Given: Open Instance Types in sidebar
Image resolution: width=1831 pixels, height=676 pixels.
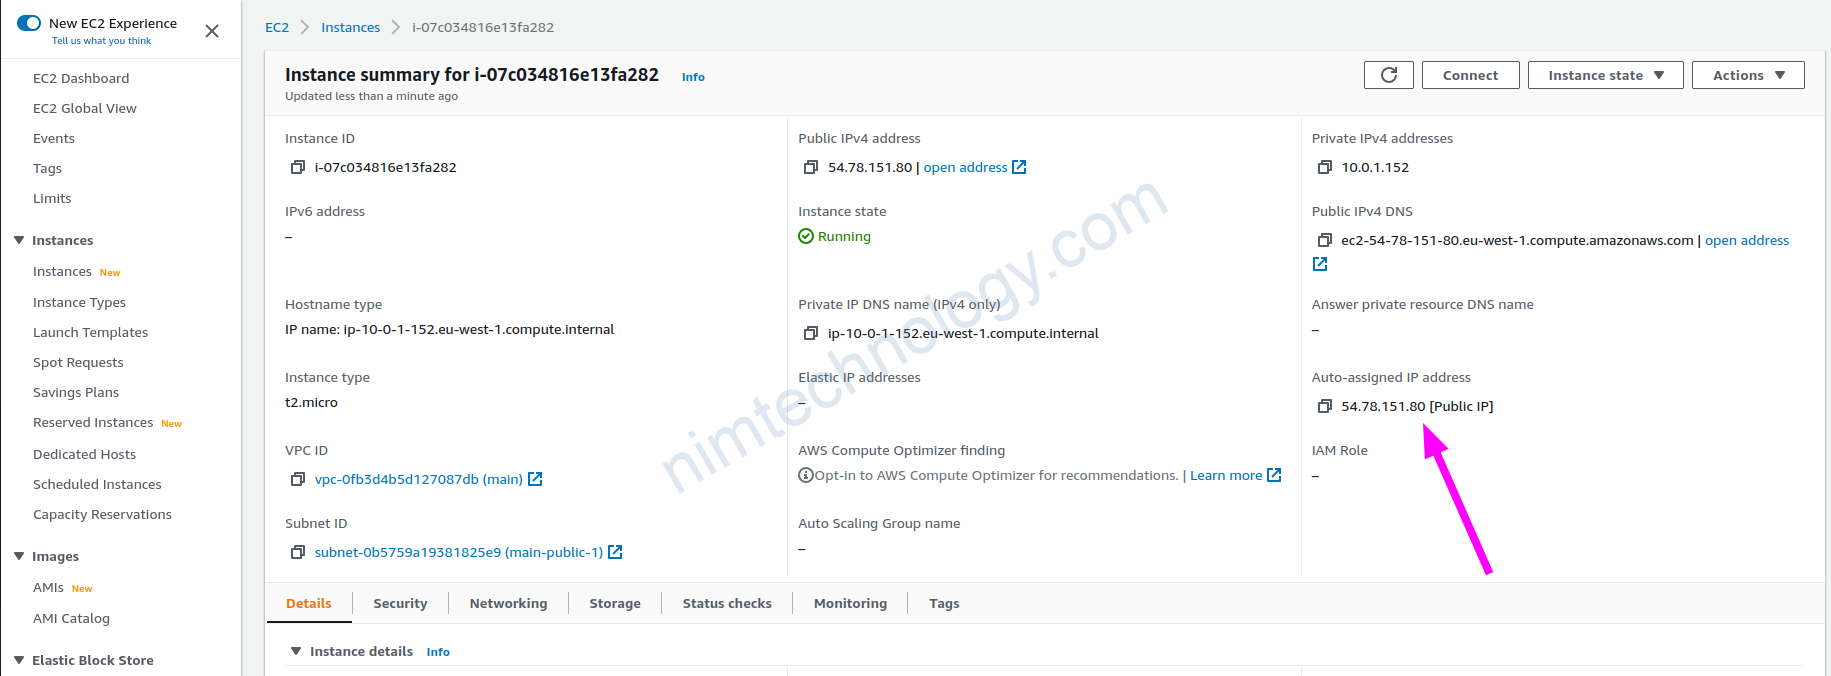Looking at the screenshot, I should 79,302.
